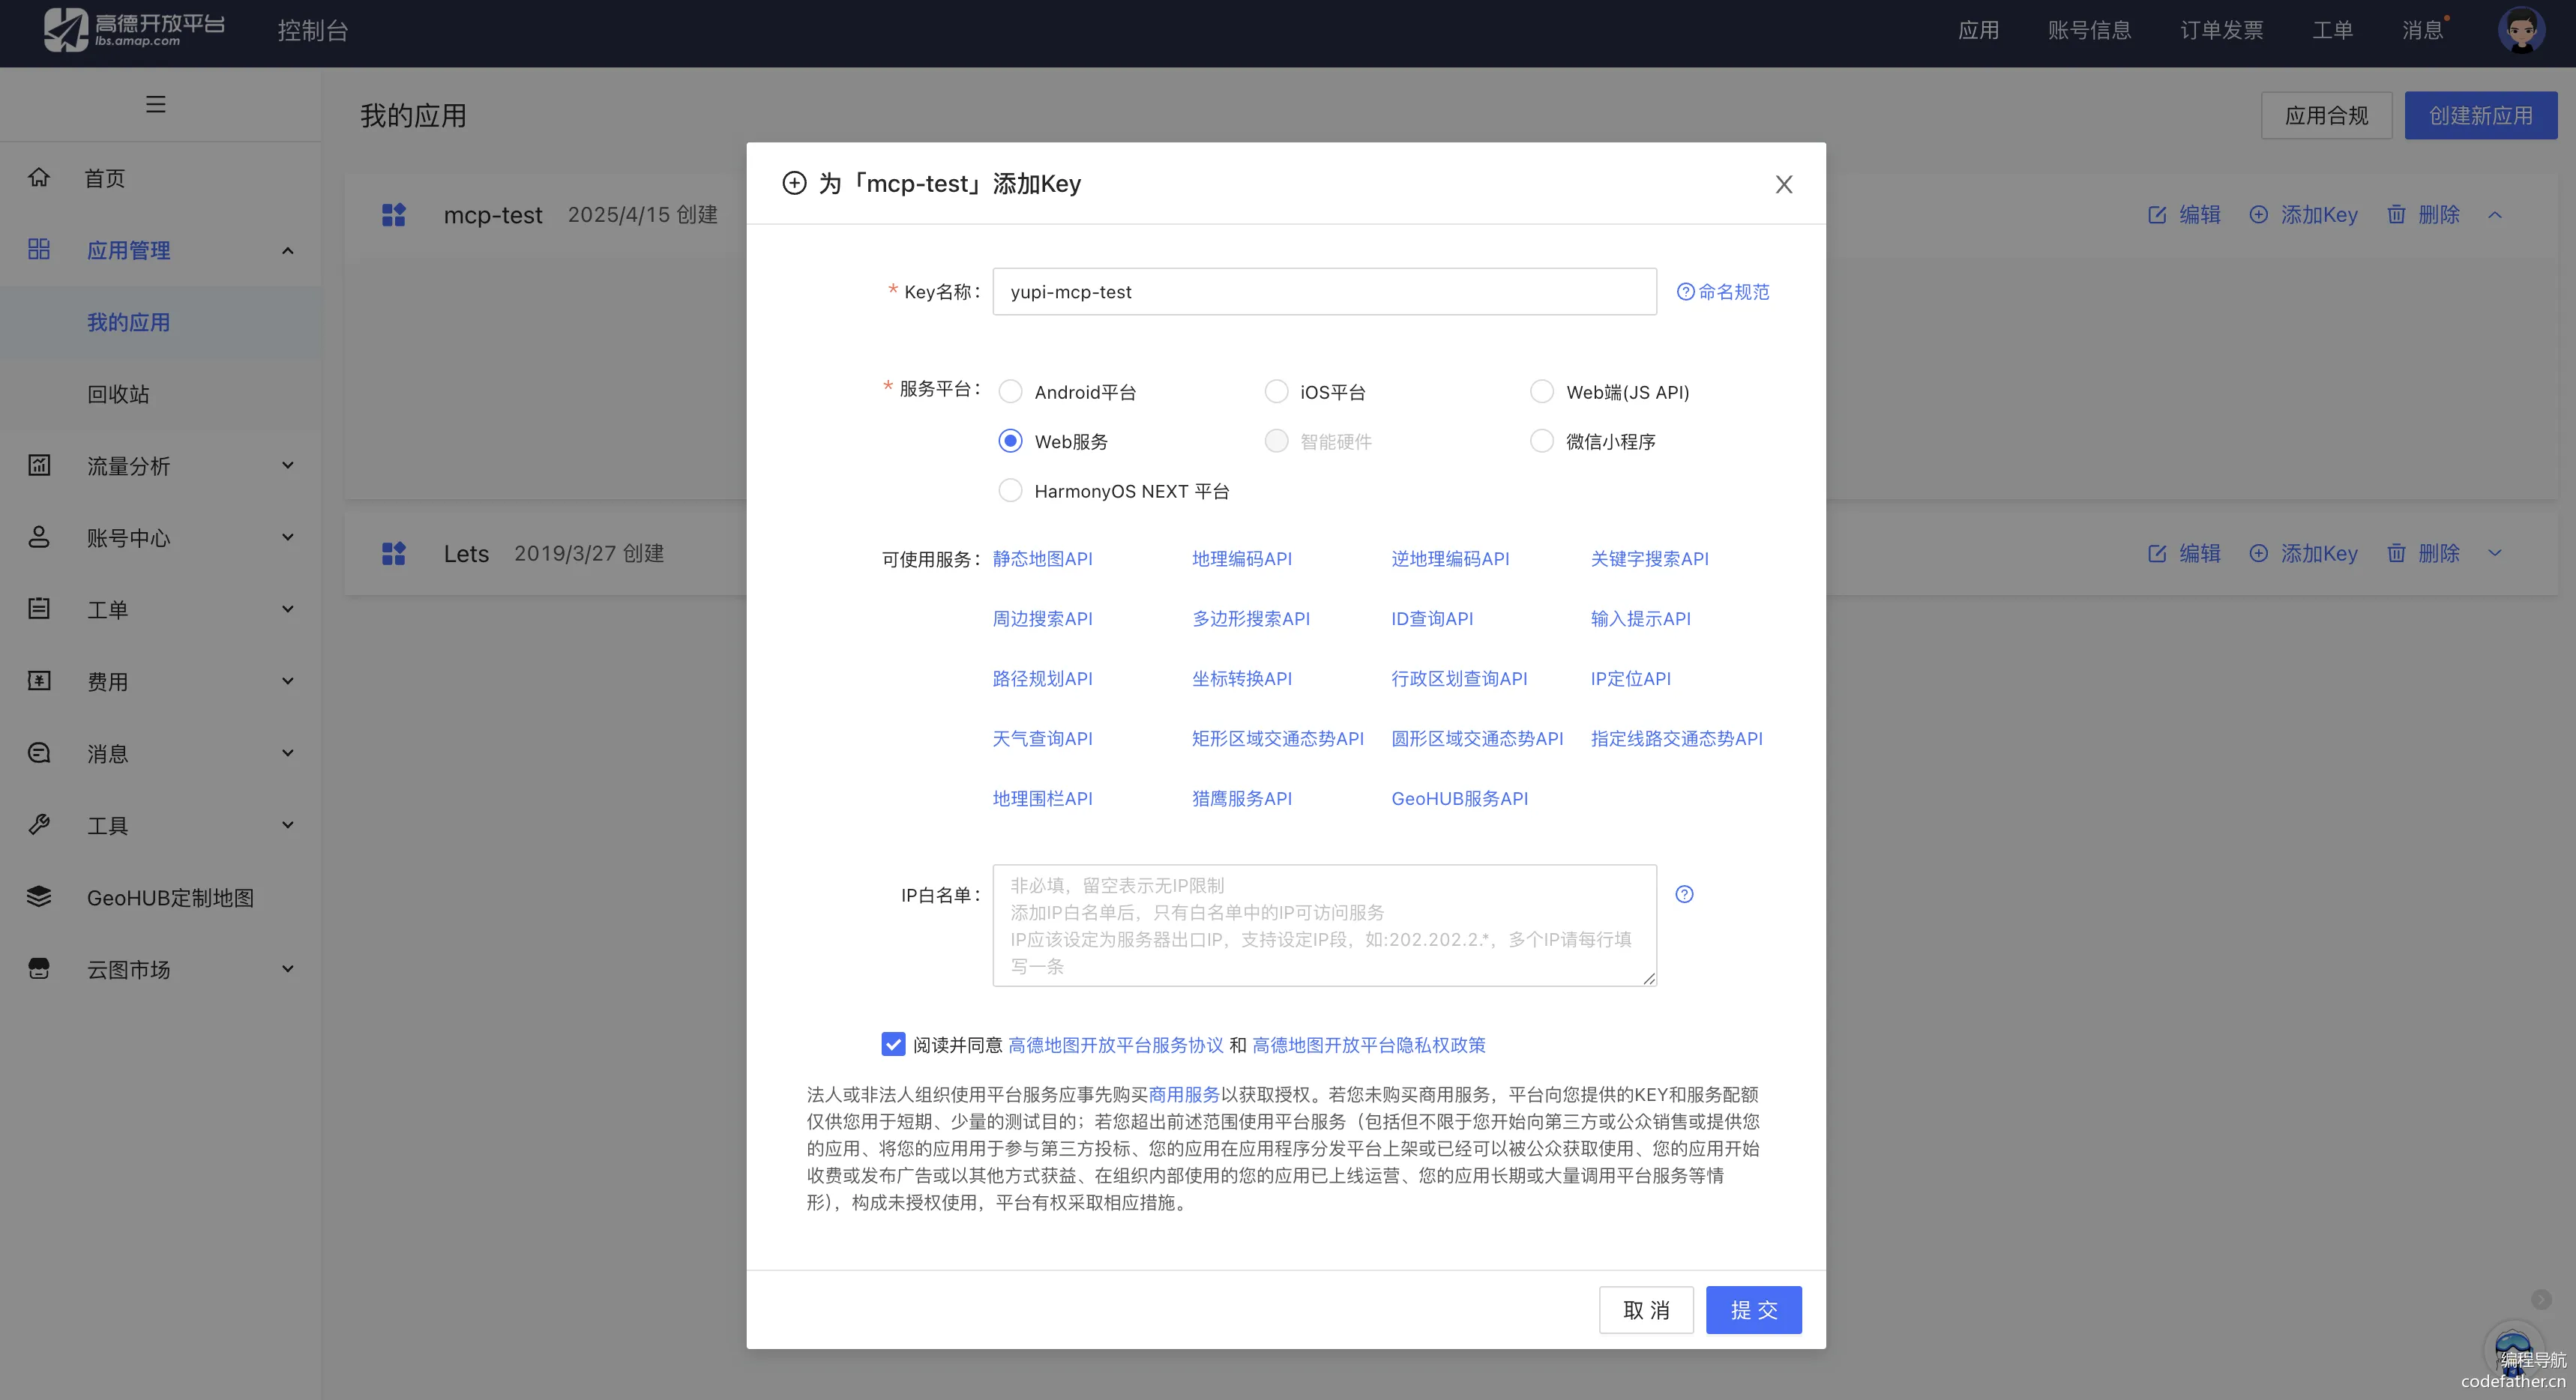2576x1400 pixels.
Task: Open the 天气查询API link
Action: [1042, 738]
